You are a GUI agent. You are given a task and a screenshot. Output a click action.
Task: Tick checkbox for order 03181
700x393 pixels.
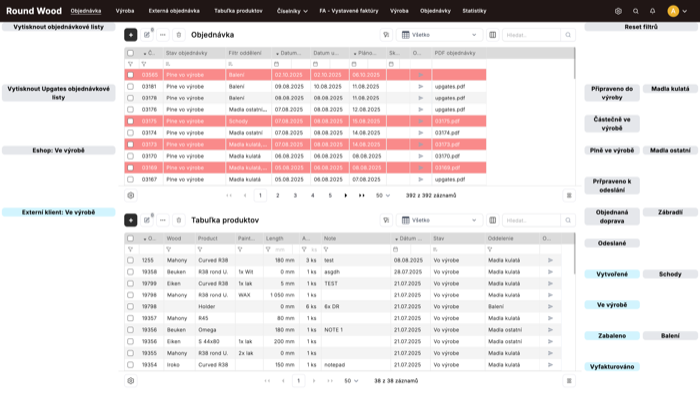point(130,87)
